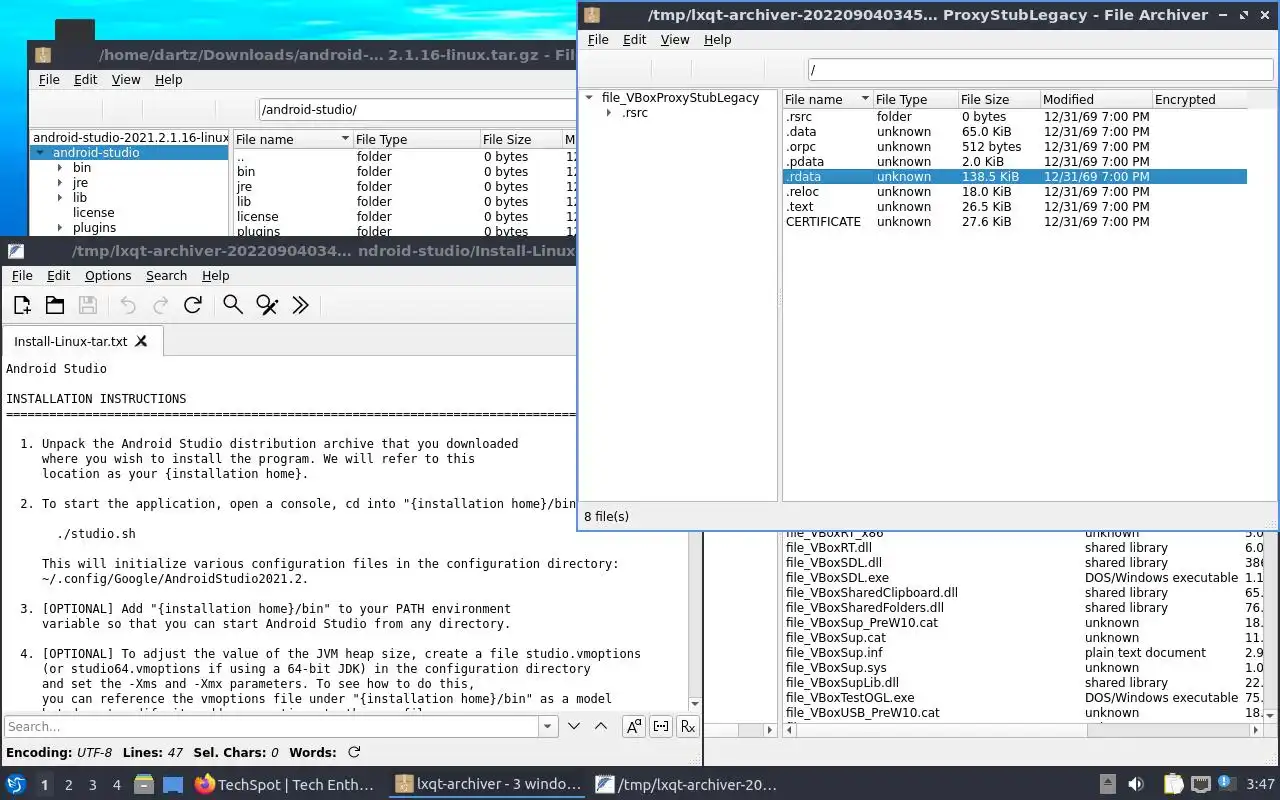The height and width of the screenshot is (800, 1280).
Task: Open Find with the magnifier icon
Action: [233, 305]
